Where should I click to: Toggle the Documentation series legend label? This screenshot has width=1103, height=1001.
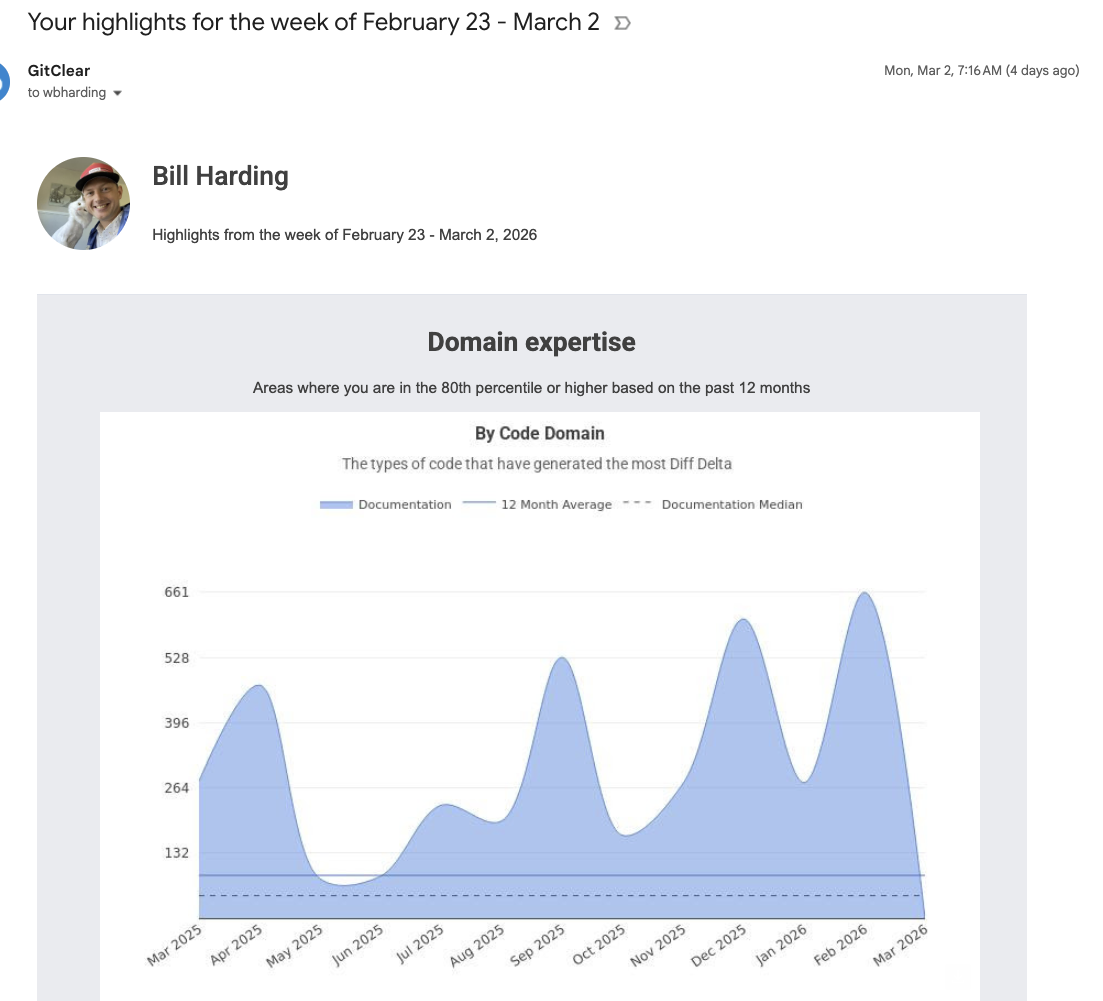pyautogui.click(x=404, y=504)
